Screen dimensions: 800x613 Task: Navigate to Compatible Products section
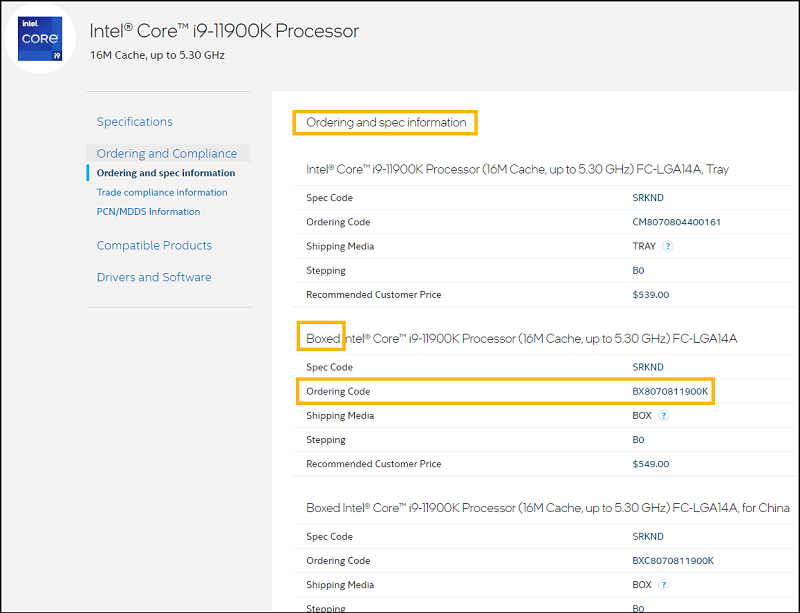(x=154, y=246)
